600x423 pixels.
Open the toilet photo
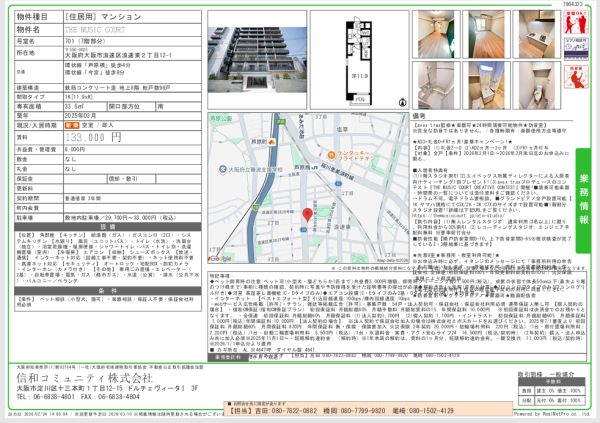click(536, 85)
